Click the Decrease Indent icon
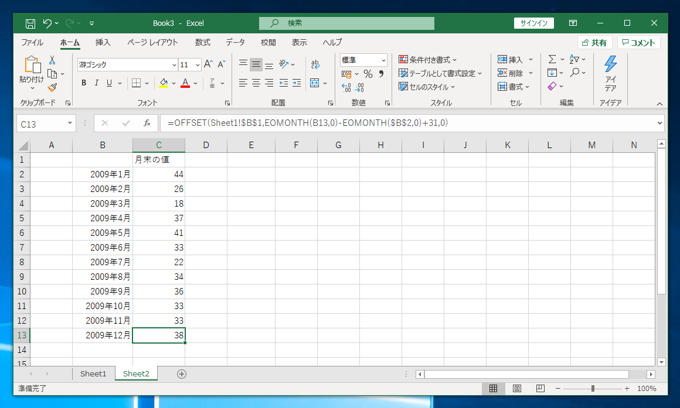This screenshot has height=408, width=680. pos(283,83)
